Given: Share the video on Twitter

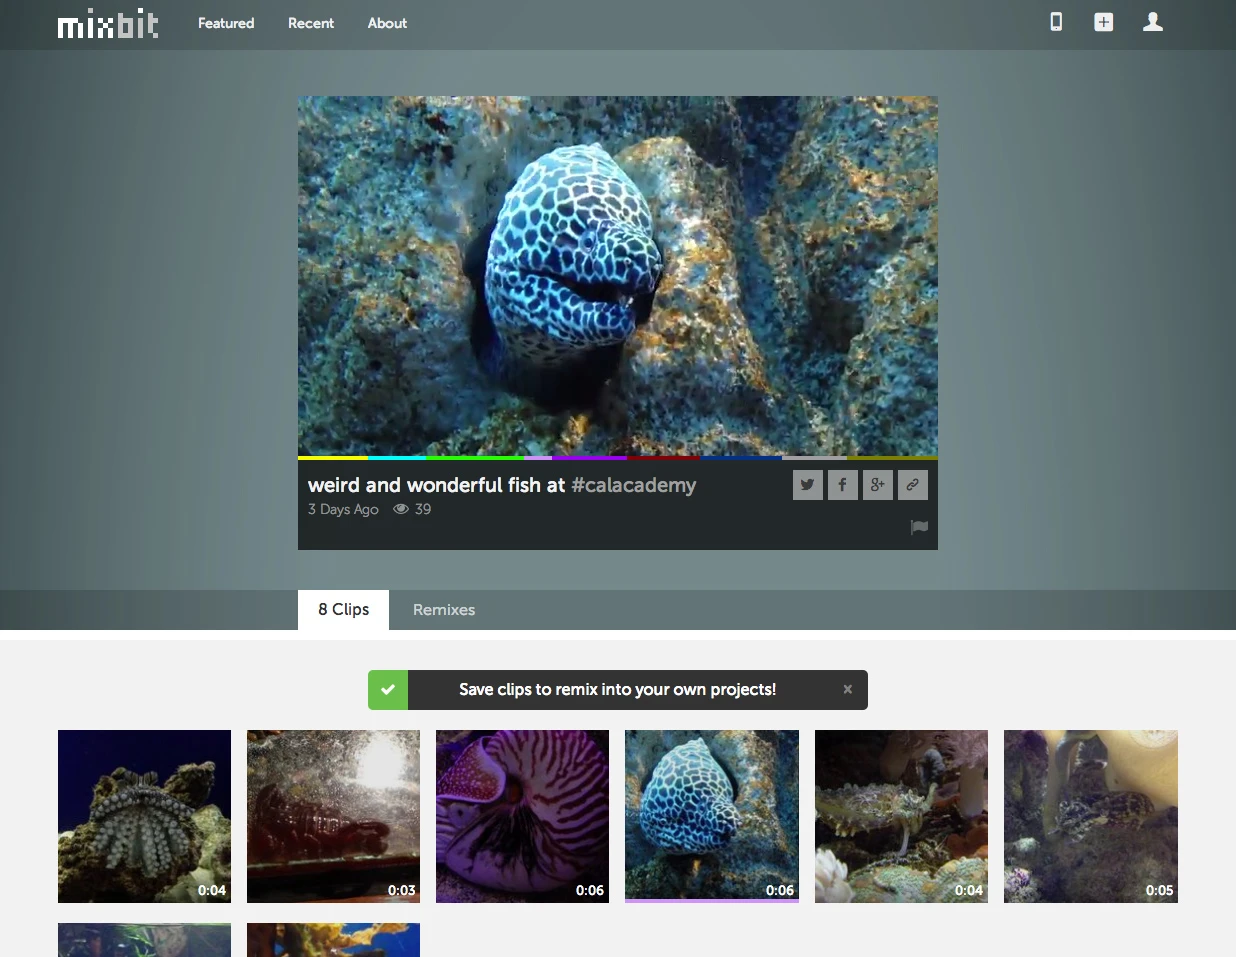Looking at the screenshot, I should click(x=807, y=484).
